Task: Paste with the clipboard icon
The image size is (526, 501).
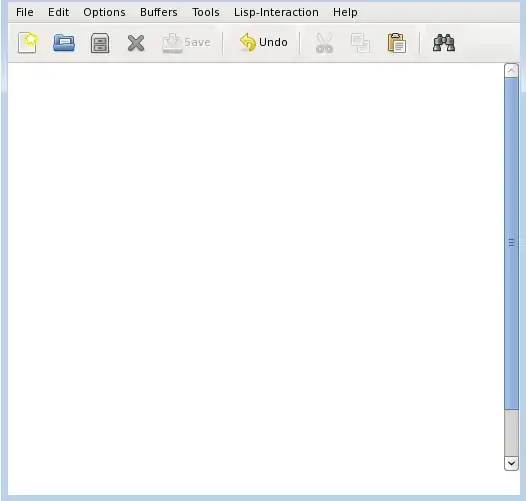Action: click(x=397, y=43)
